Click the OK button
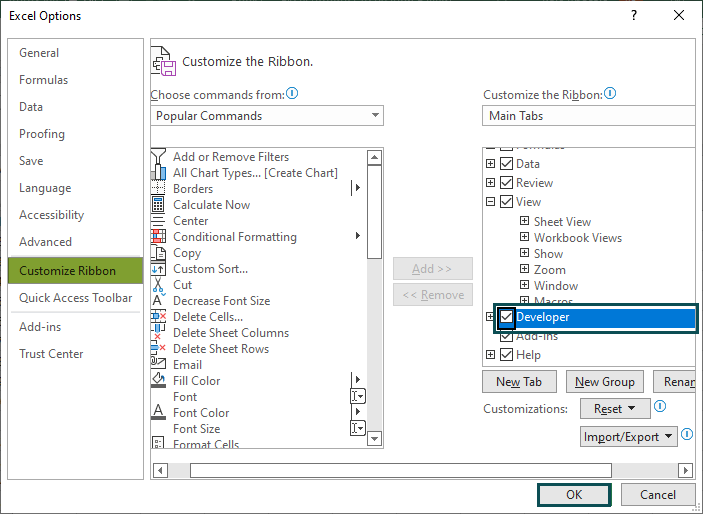Viewport: 703px width, 514px height. pyautogui.click(x=574, y=495)
